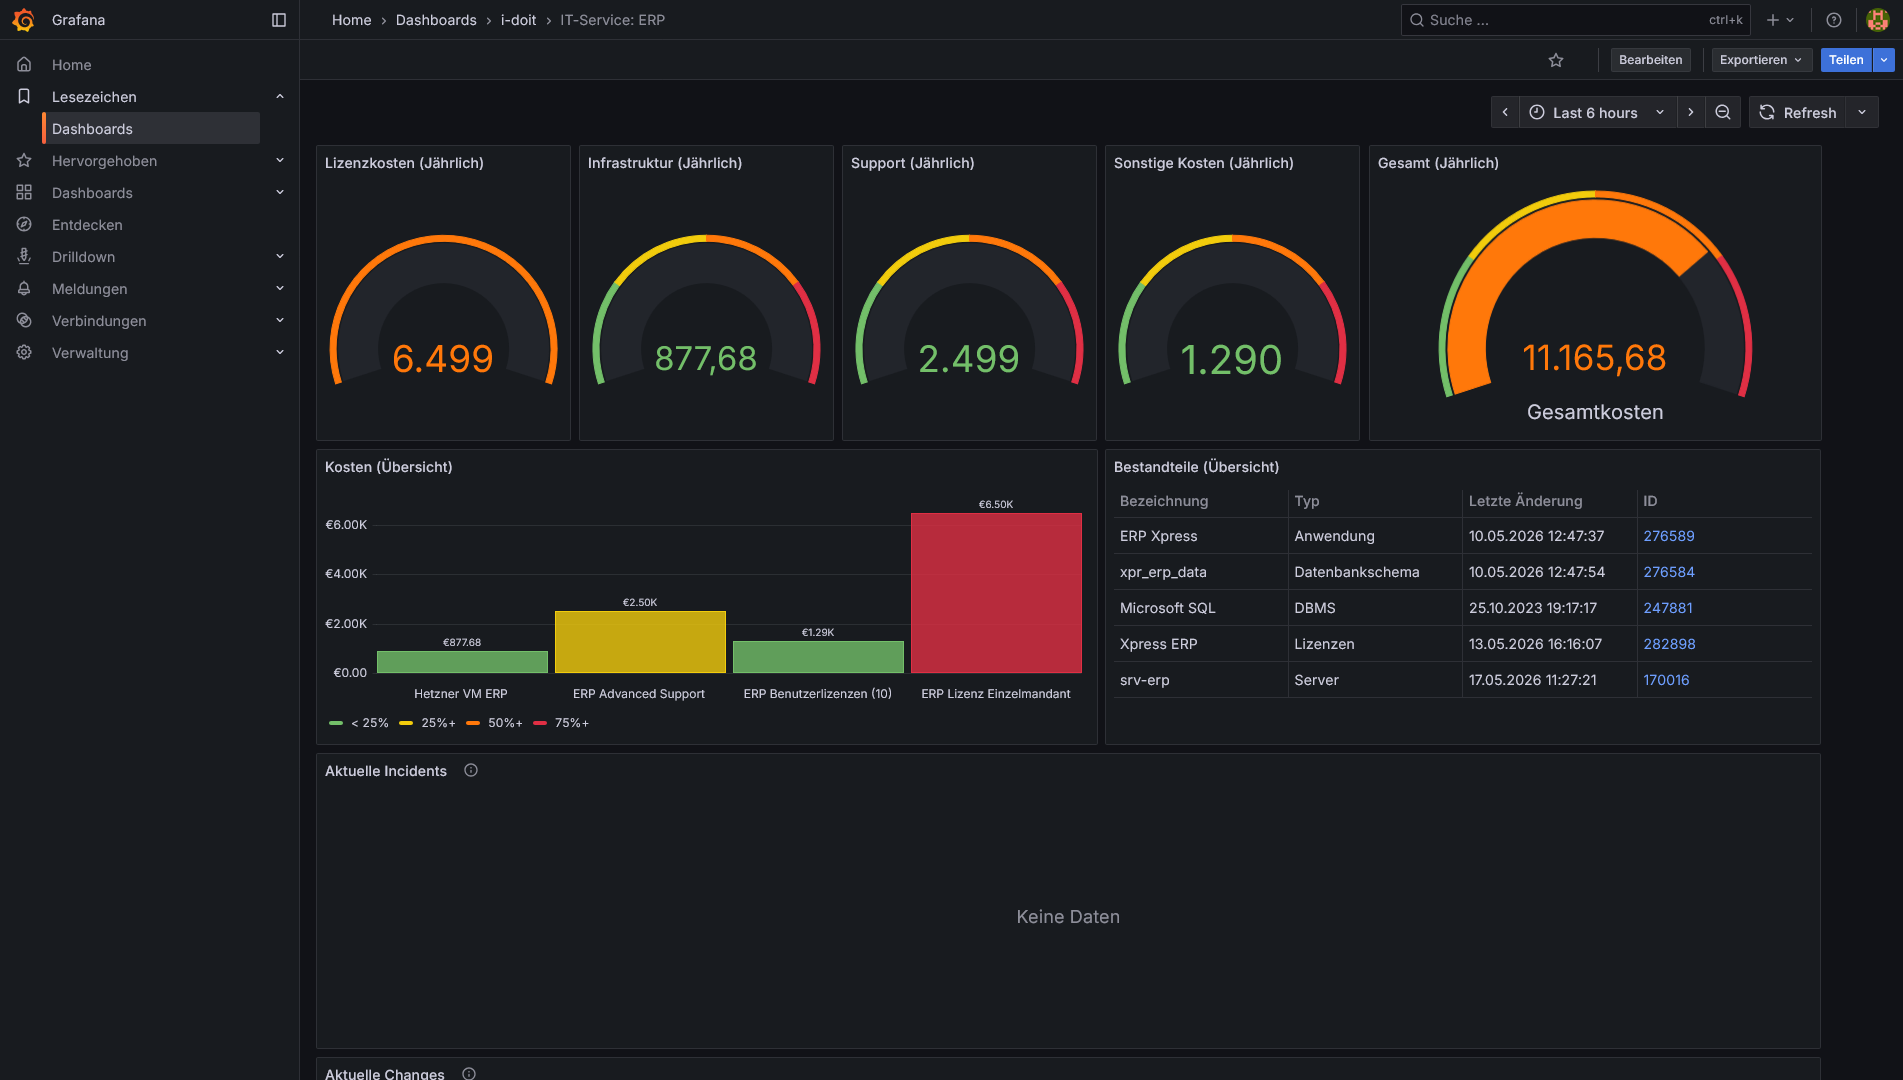This screenshot has width=1903, height=1080.
Task: Open the Last 6 hours time picker
Action: (x=1597, y=112)
